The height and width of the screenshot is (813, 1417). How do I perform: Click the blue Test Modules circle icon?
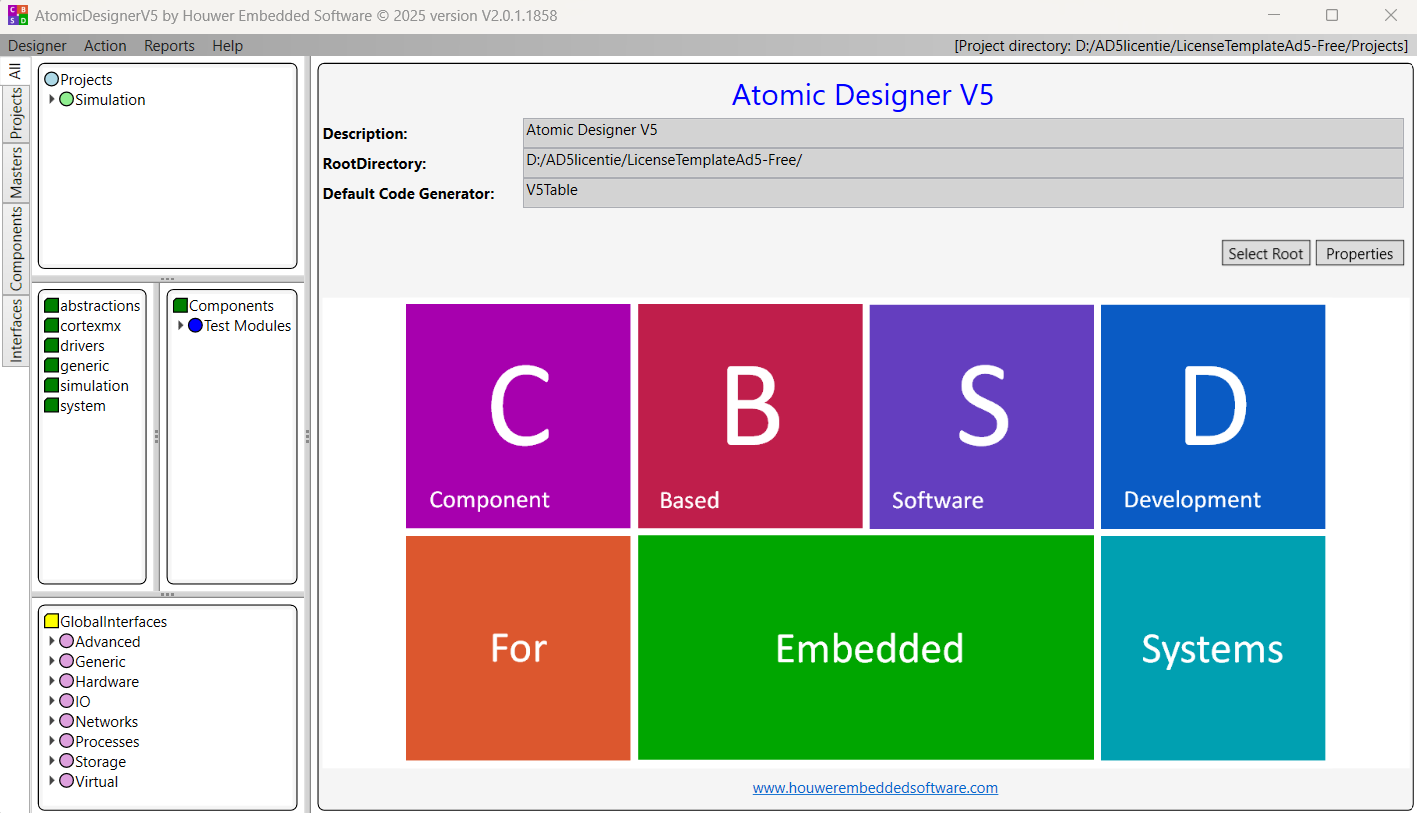[195, 326]
